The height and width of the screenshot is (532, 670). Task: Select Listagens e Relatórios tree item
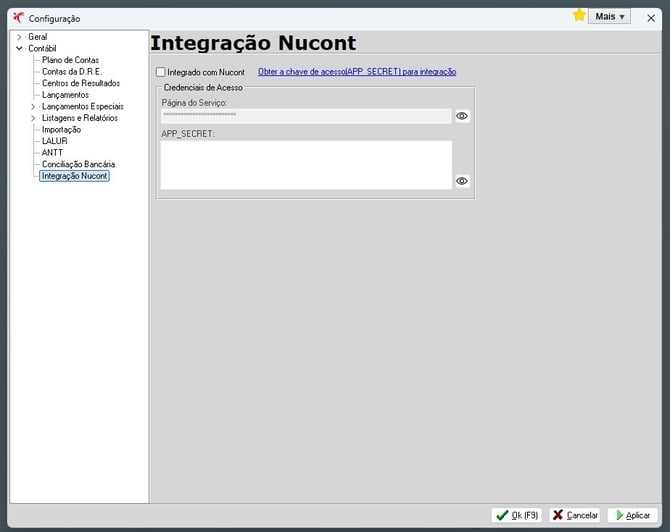[79, 118]
